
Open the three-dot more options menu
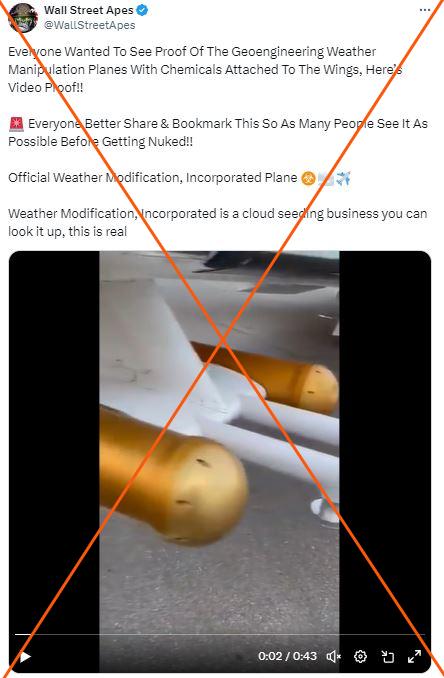coord(425,10)
